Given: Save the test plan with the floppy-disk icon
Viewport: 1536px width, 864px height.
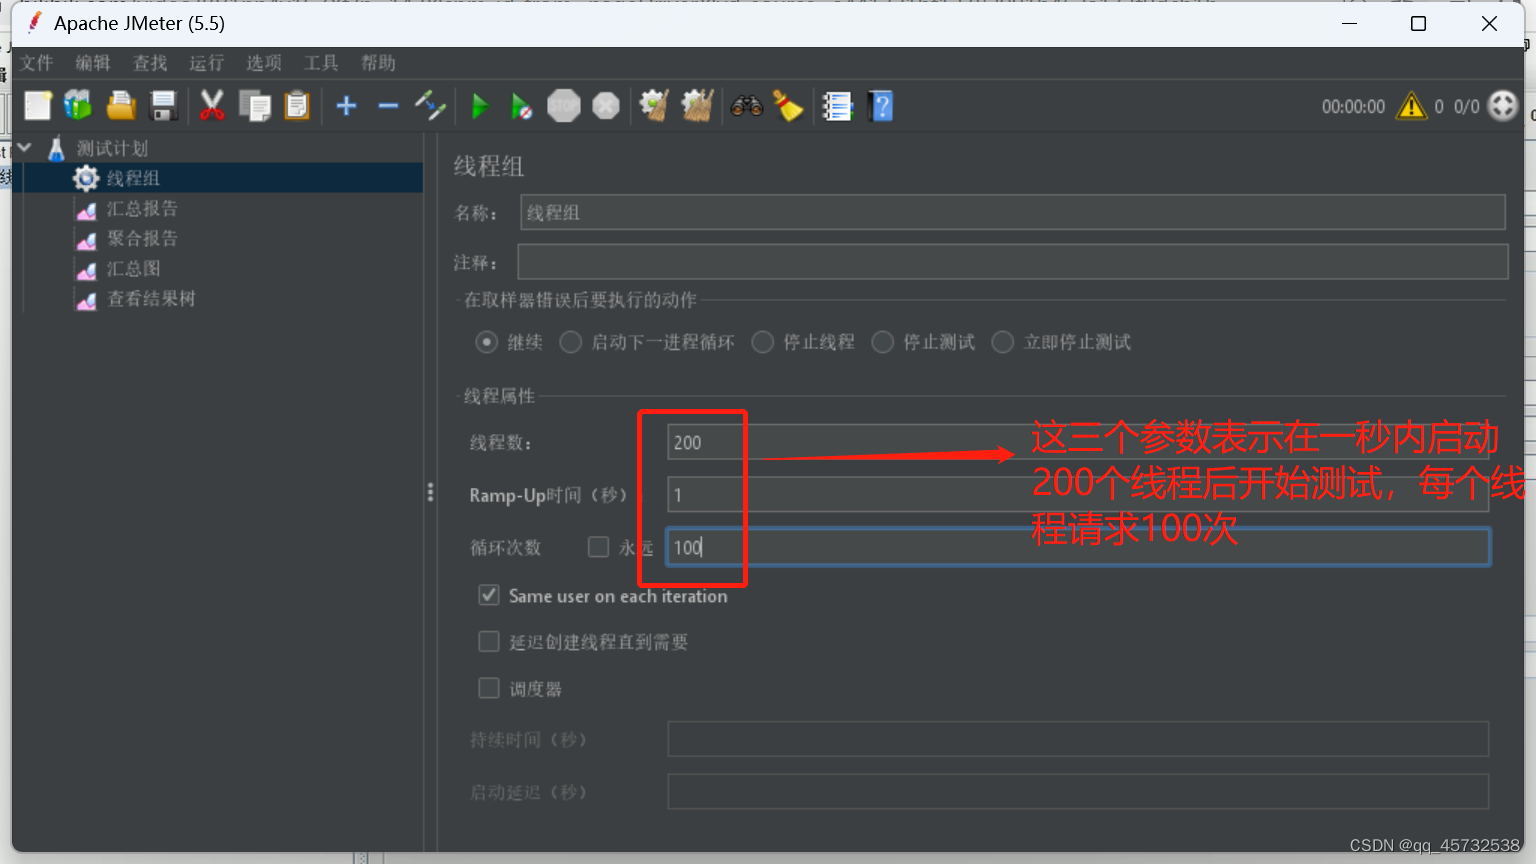Looking at the screenshot, I should [163, 105].
